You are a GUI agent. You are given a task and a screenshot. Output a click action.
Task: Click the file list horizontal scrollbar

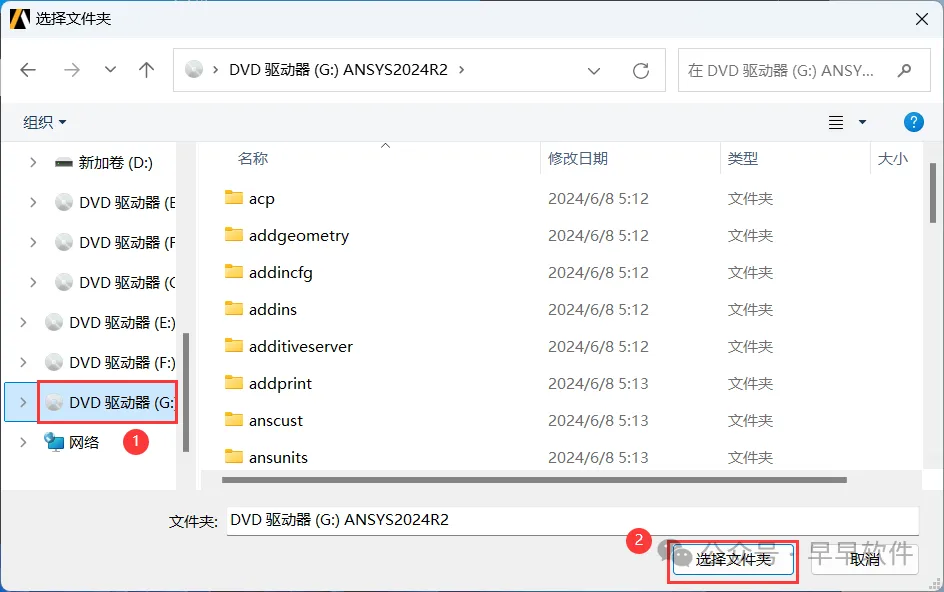pos(534,480)
